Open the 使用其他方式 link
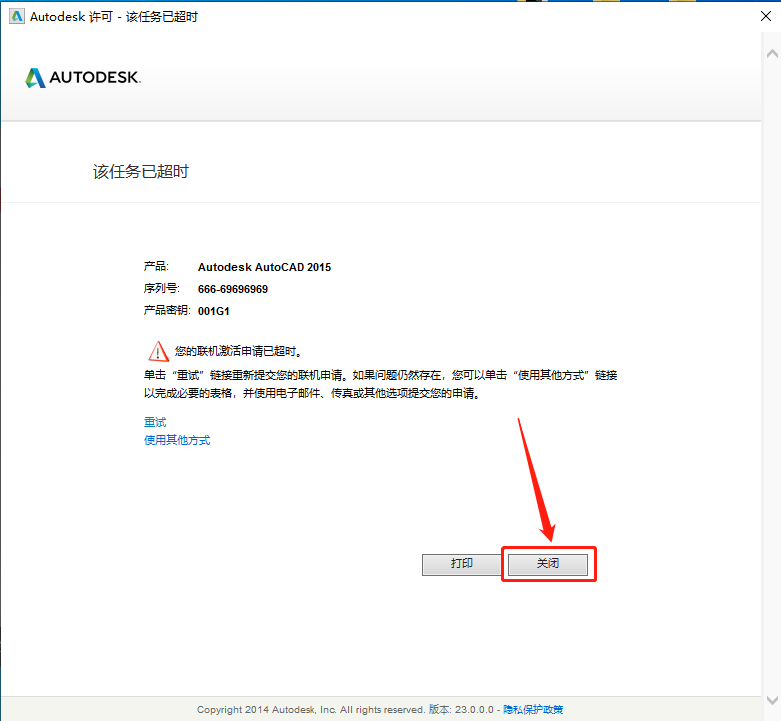Screen dimensions: 781x721 (x=177, y=440)
